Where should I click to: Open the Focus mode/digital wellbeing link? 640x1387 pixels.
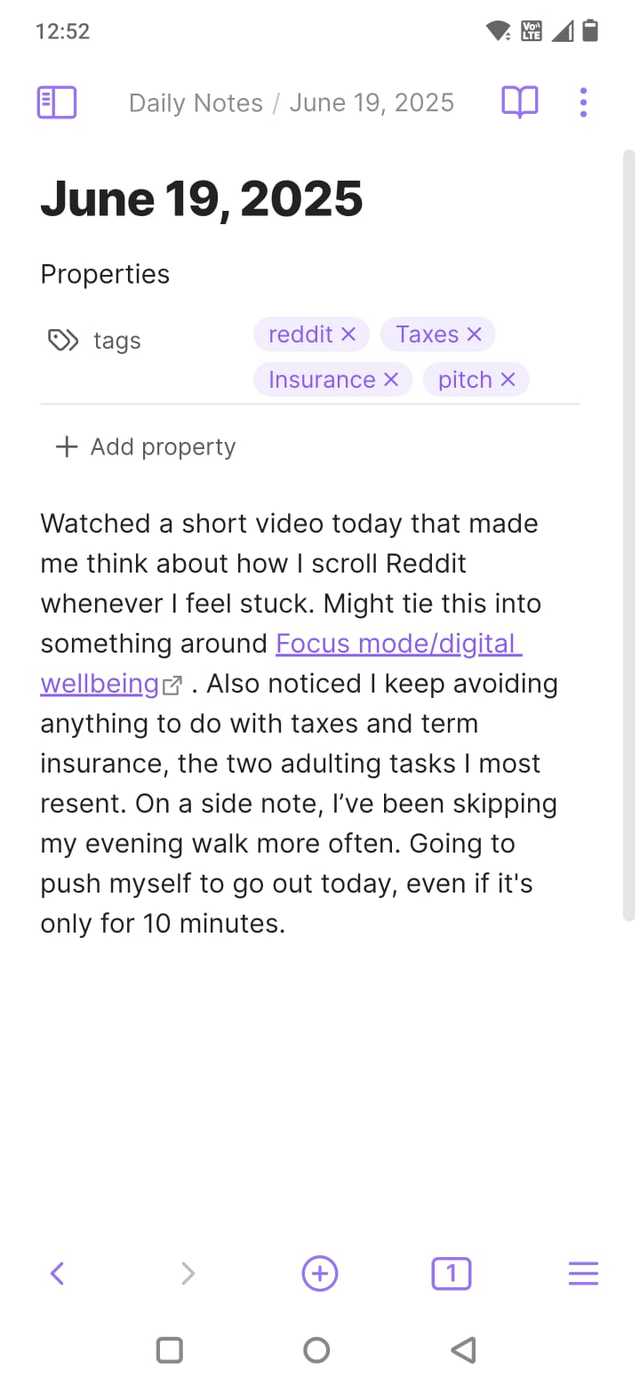coord(398,643)
